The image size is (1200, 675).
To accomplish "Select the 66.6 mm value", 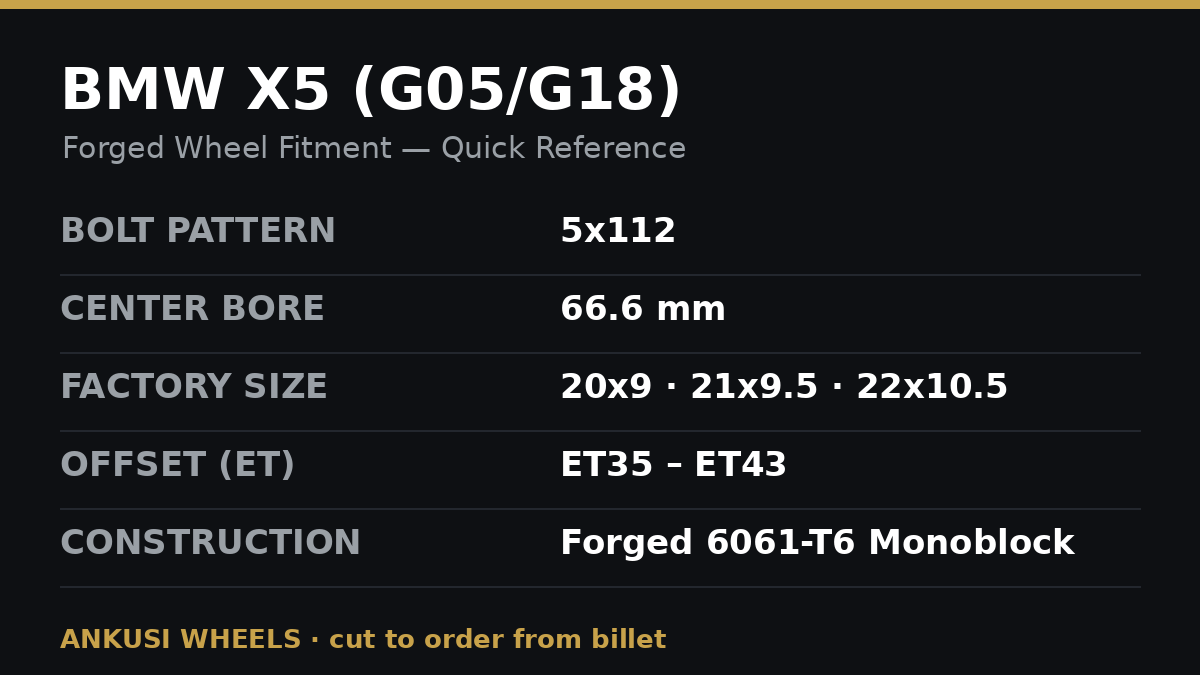I will click(x=643, y=310).
